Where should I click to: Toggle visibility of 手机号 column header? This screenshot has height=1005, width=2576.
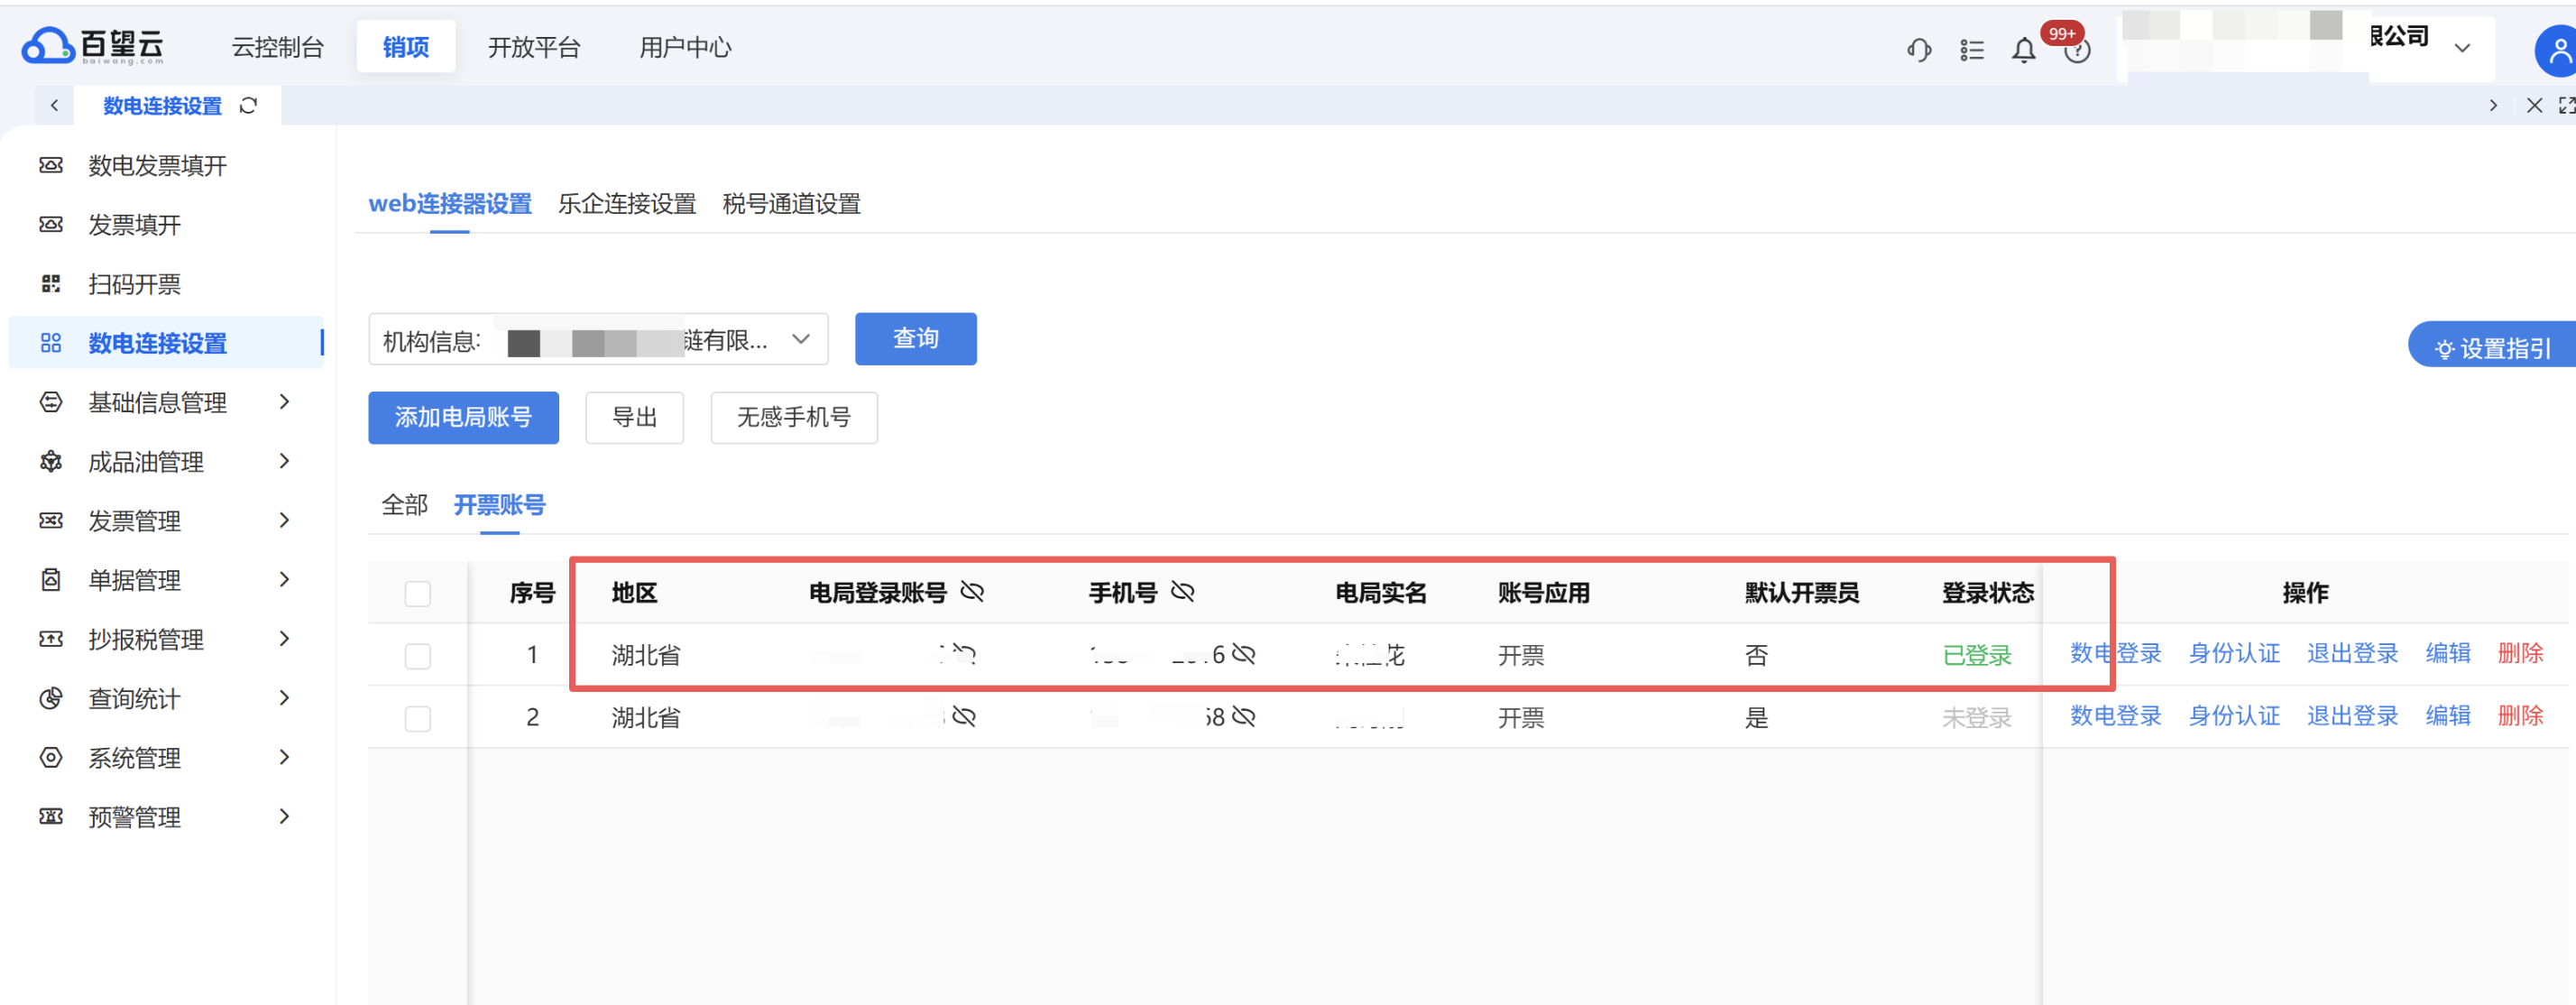(1182, 592)
